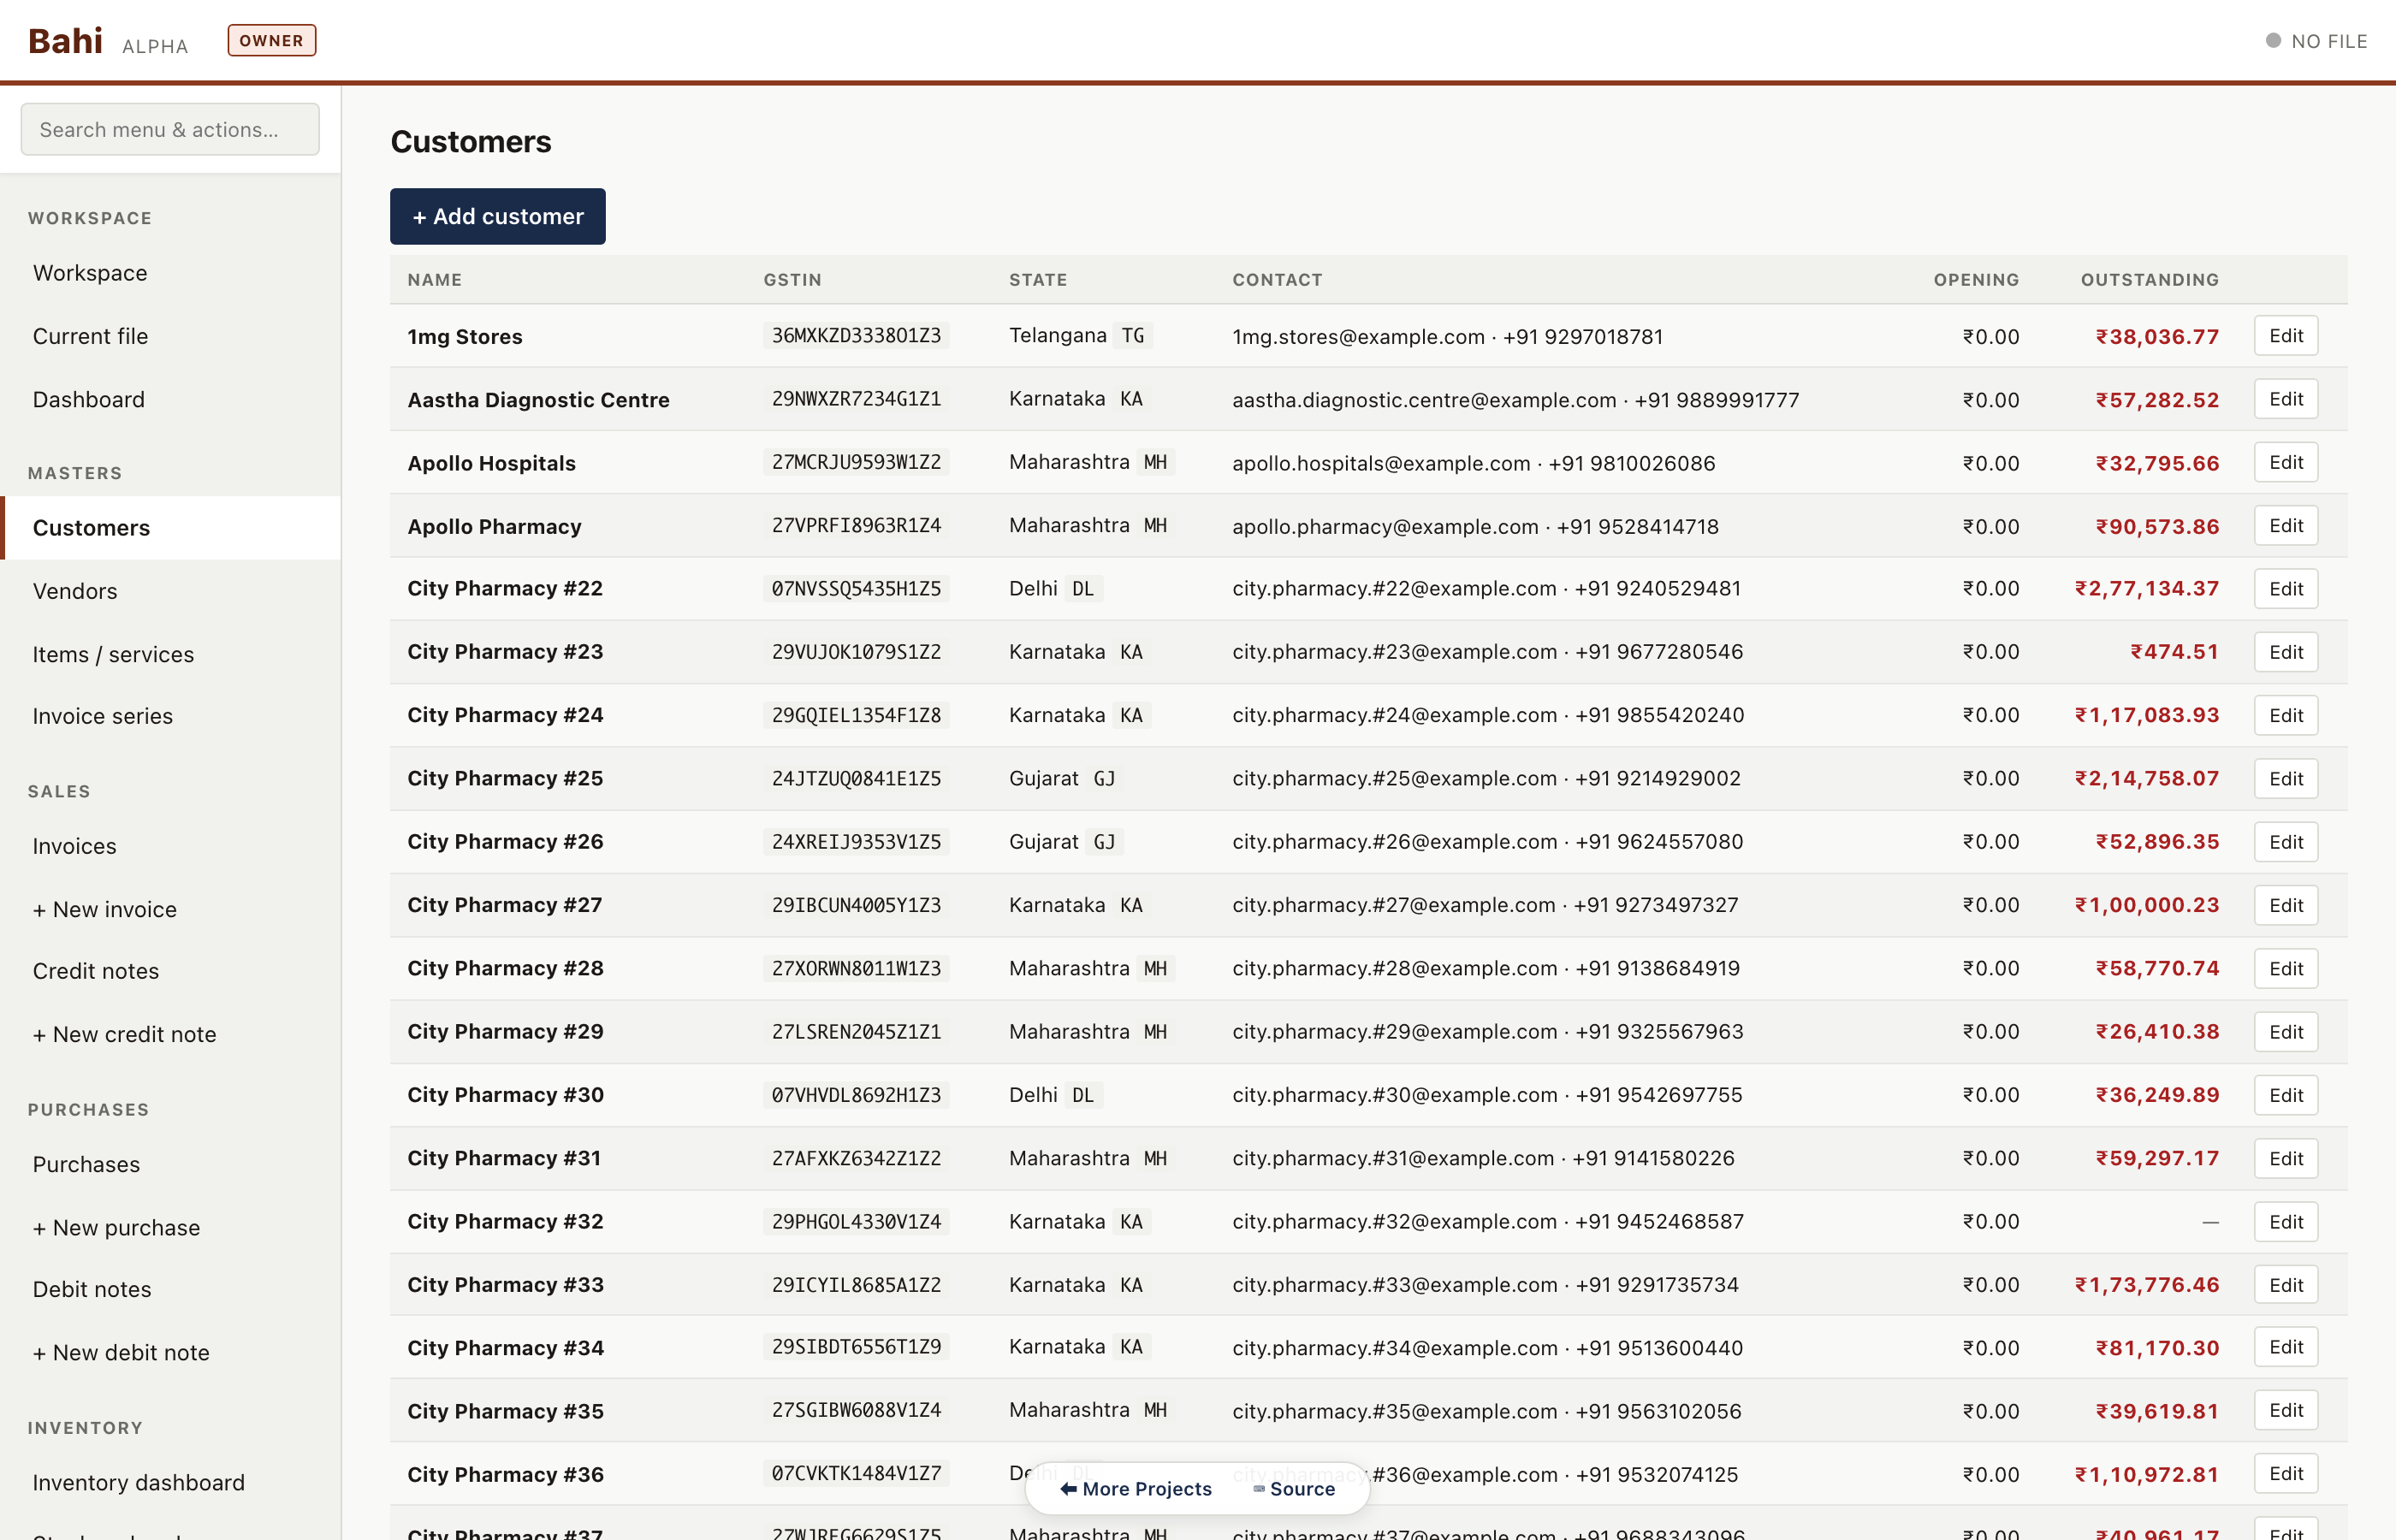Go to Dashboard in the sidebar
Screen dimensions: 2396x1540
click(x=88, y=400)
